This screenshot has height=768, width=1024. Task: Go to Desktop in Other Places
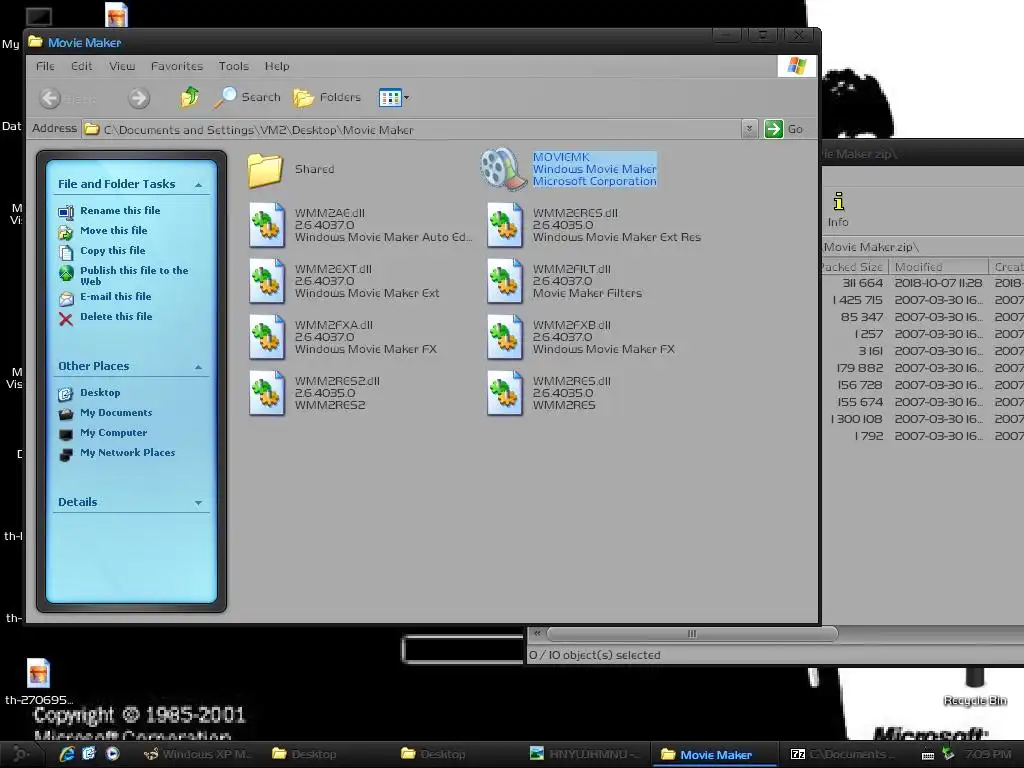[x=100, y=392]
